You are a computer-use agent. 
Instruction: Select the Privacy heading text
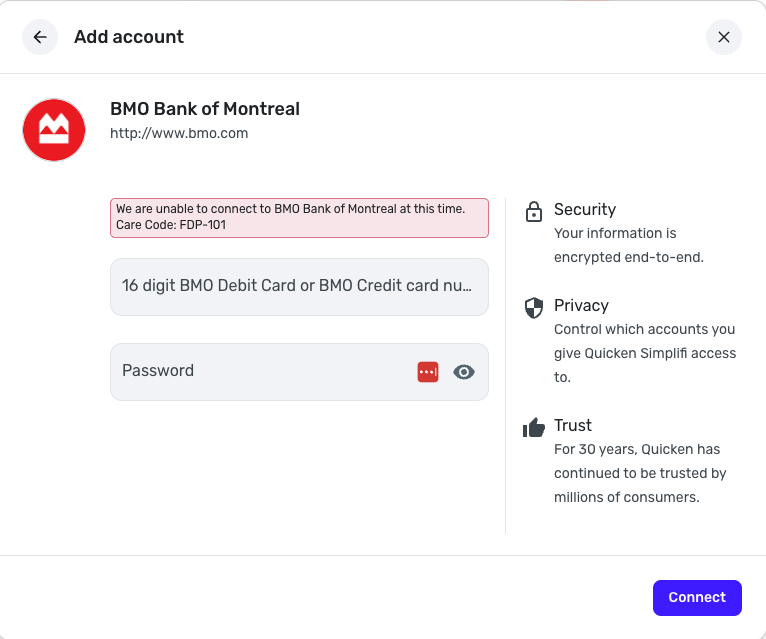pos(581,305)
